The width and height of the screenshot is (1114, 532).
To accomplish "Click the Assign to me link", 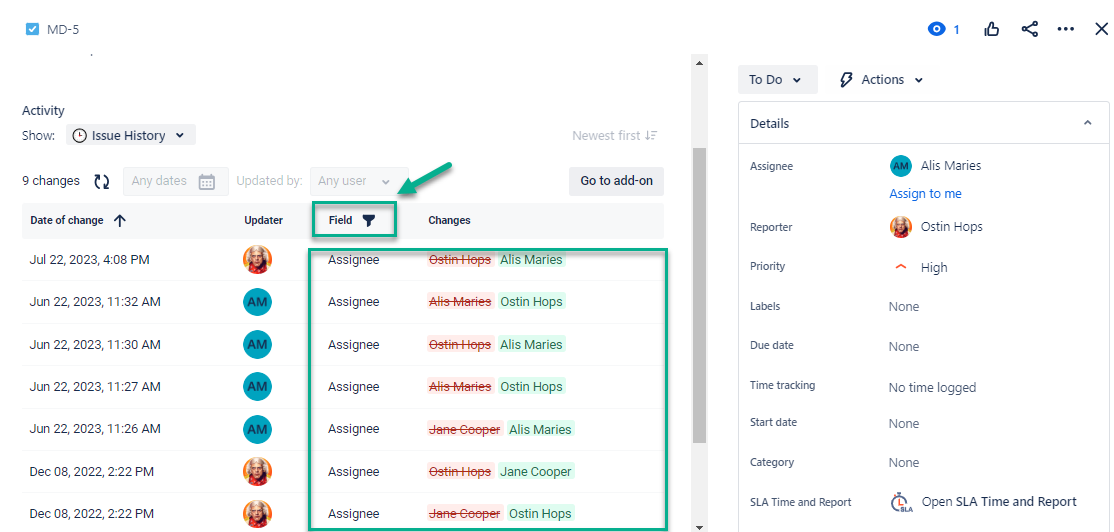I will click(925, 194).
